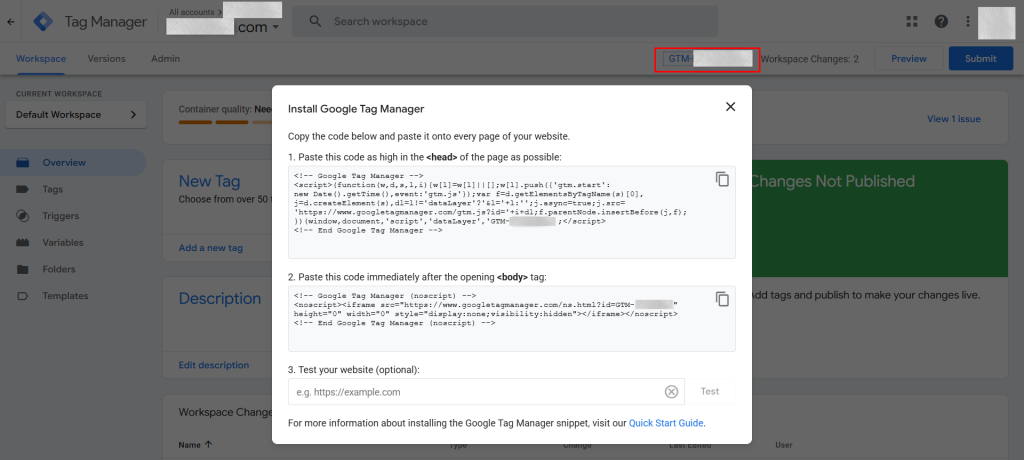Click Add a new tag link
The height and width of the screenshot is (460, 1024).
(x=211, y=248)
